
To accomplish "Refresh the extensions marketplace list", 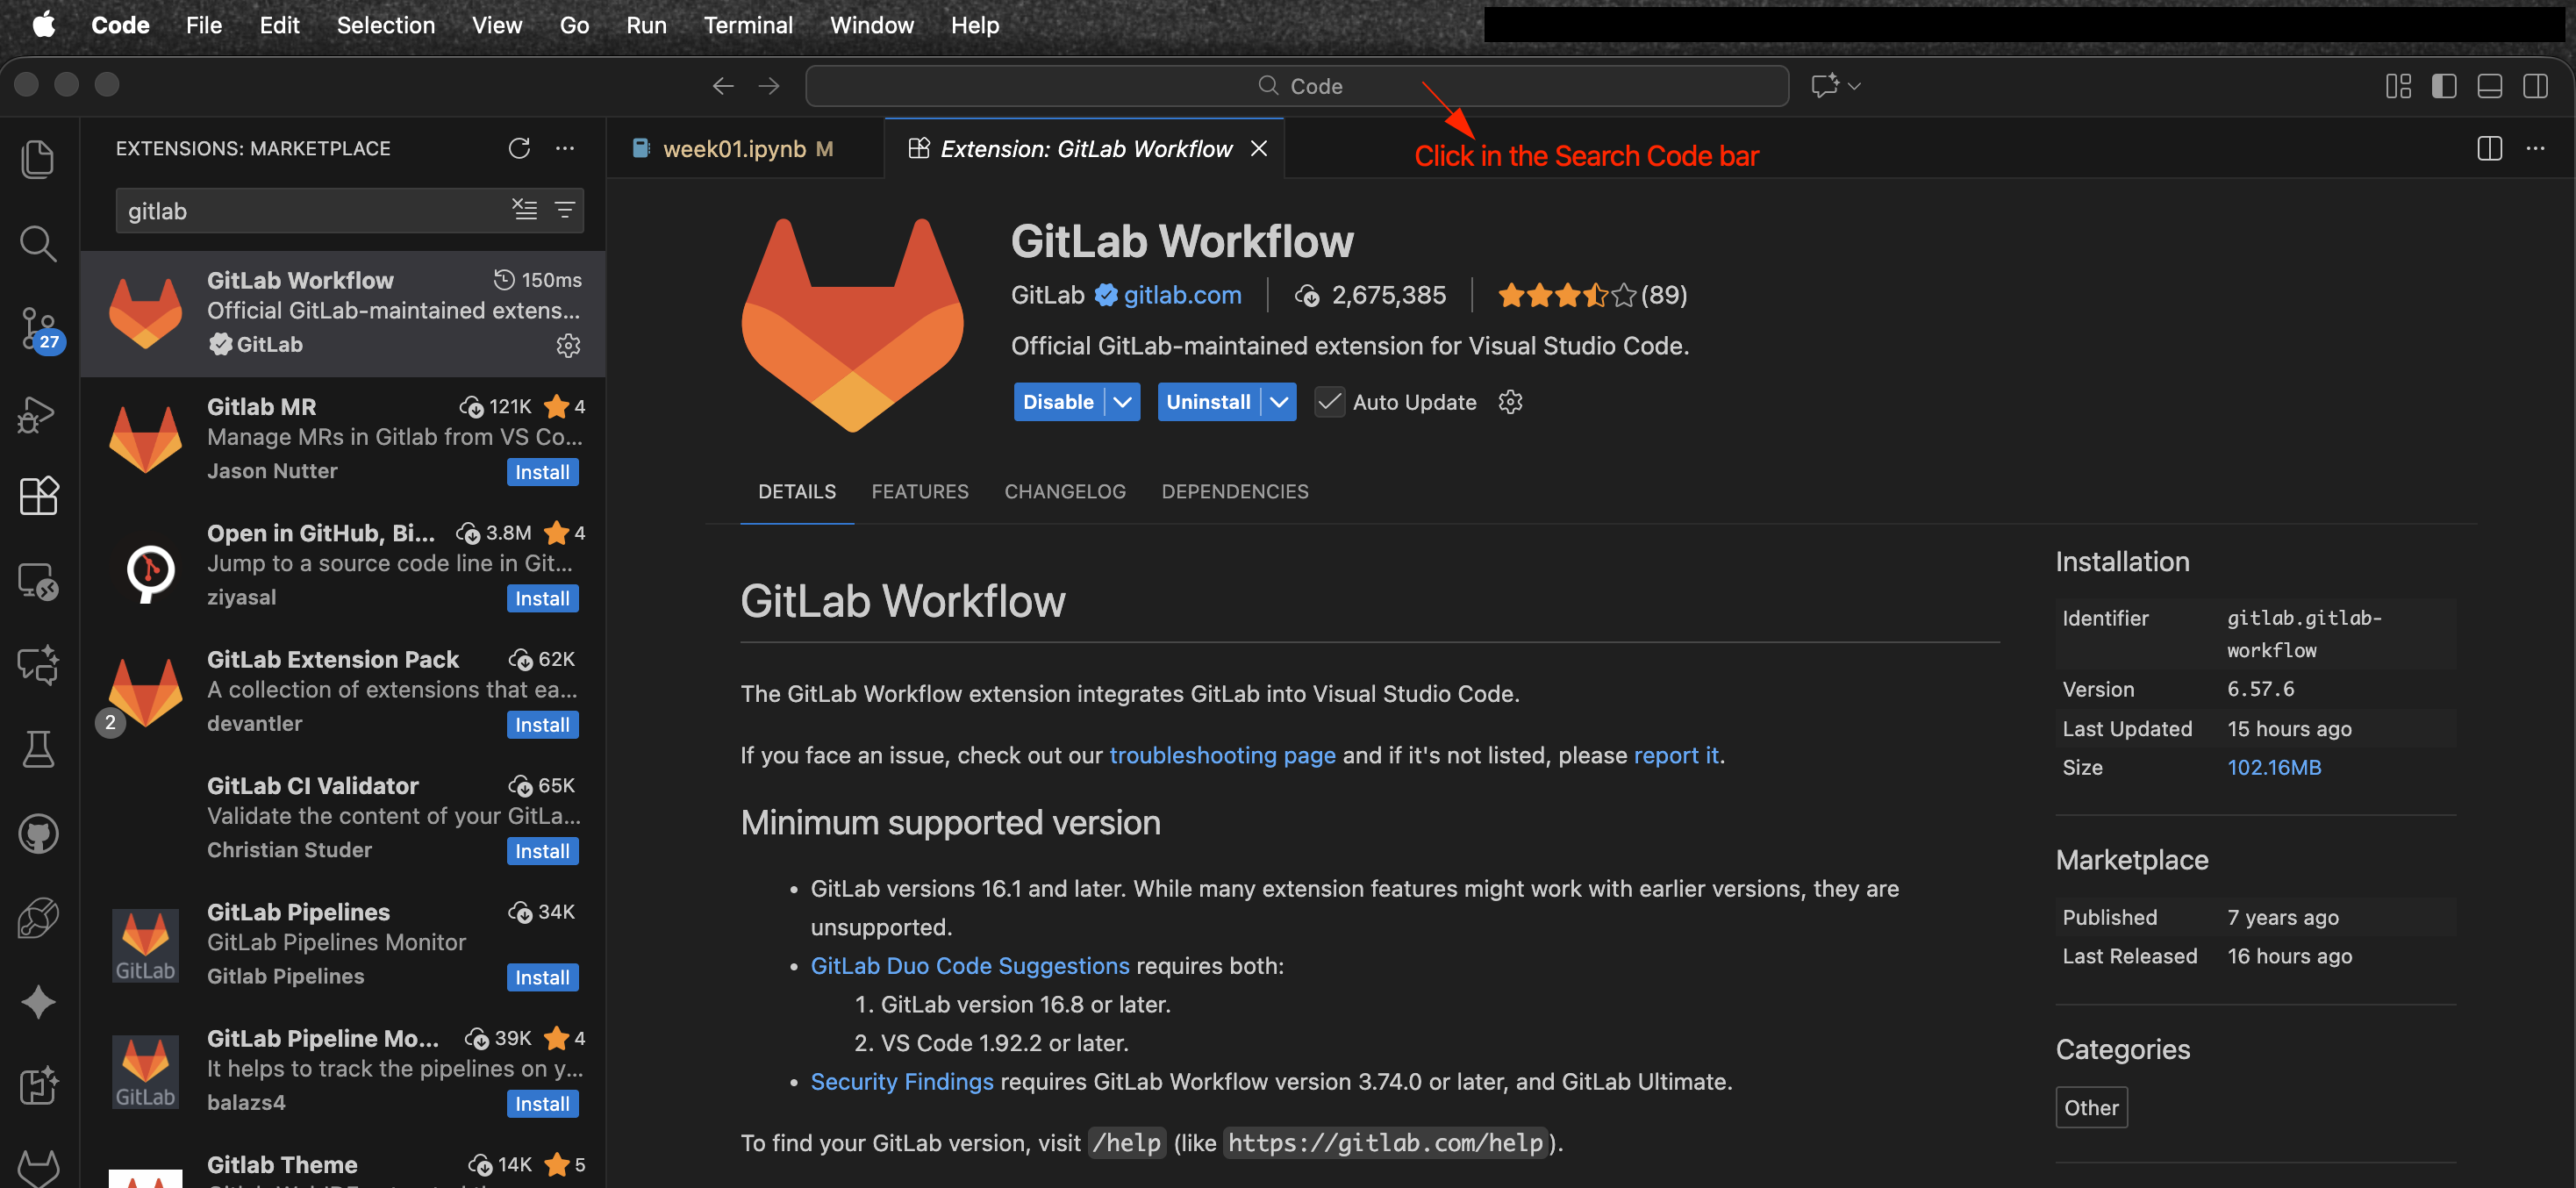I will click(x=519, y=148).
